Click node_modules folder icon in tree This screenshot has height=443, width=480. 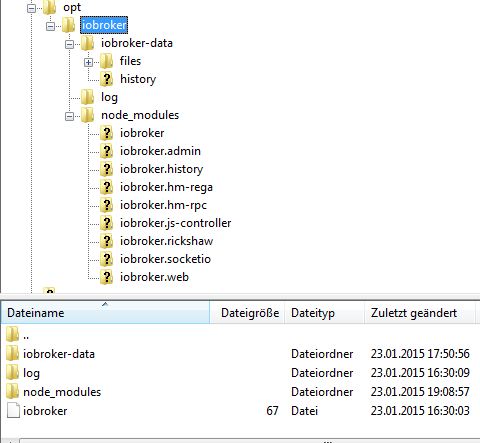click(88, 115)
